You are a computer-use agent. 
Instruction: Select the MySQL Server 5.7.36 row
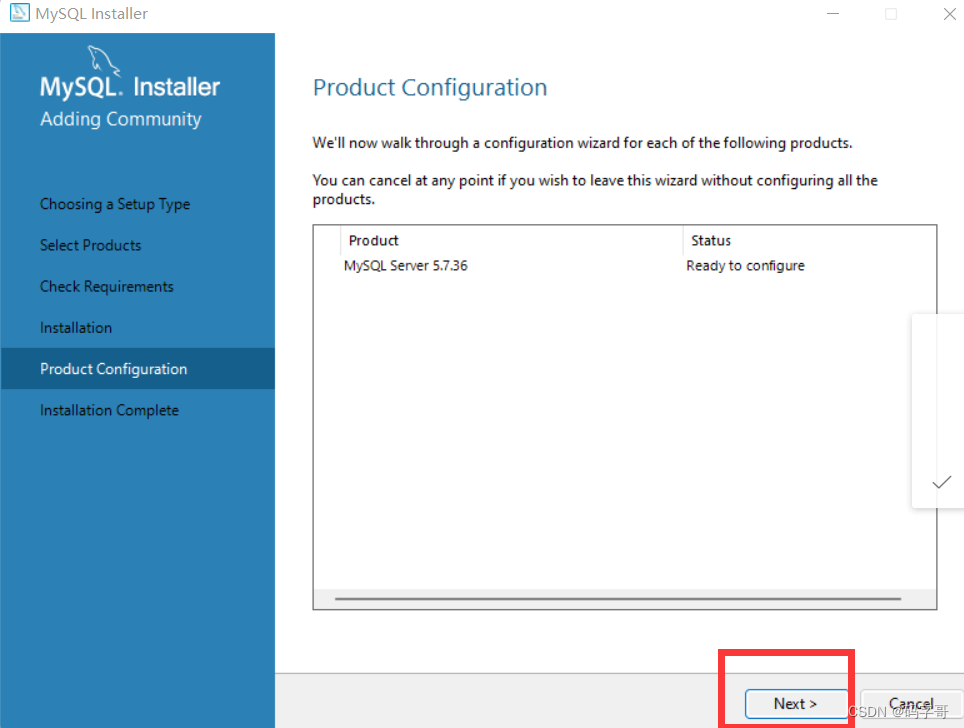625,266
